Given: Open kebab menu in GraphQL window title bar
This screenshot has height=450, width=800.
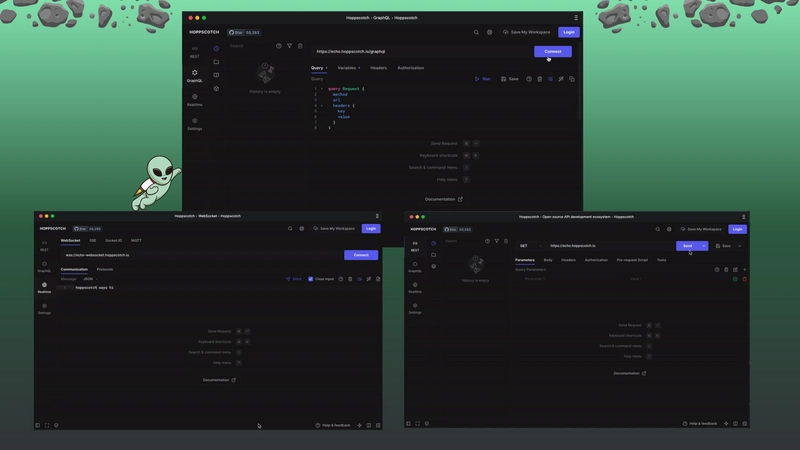Looking at the screenshot, I should click(576, 18).
